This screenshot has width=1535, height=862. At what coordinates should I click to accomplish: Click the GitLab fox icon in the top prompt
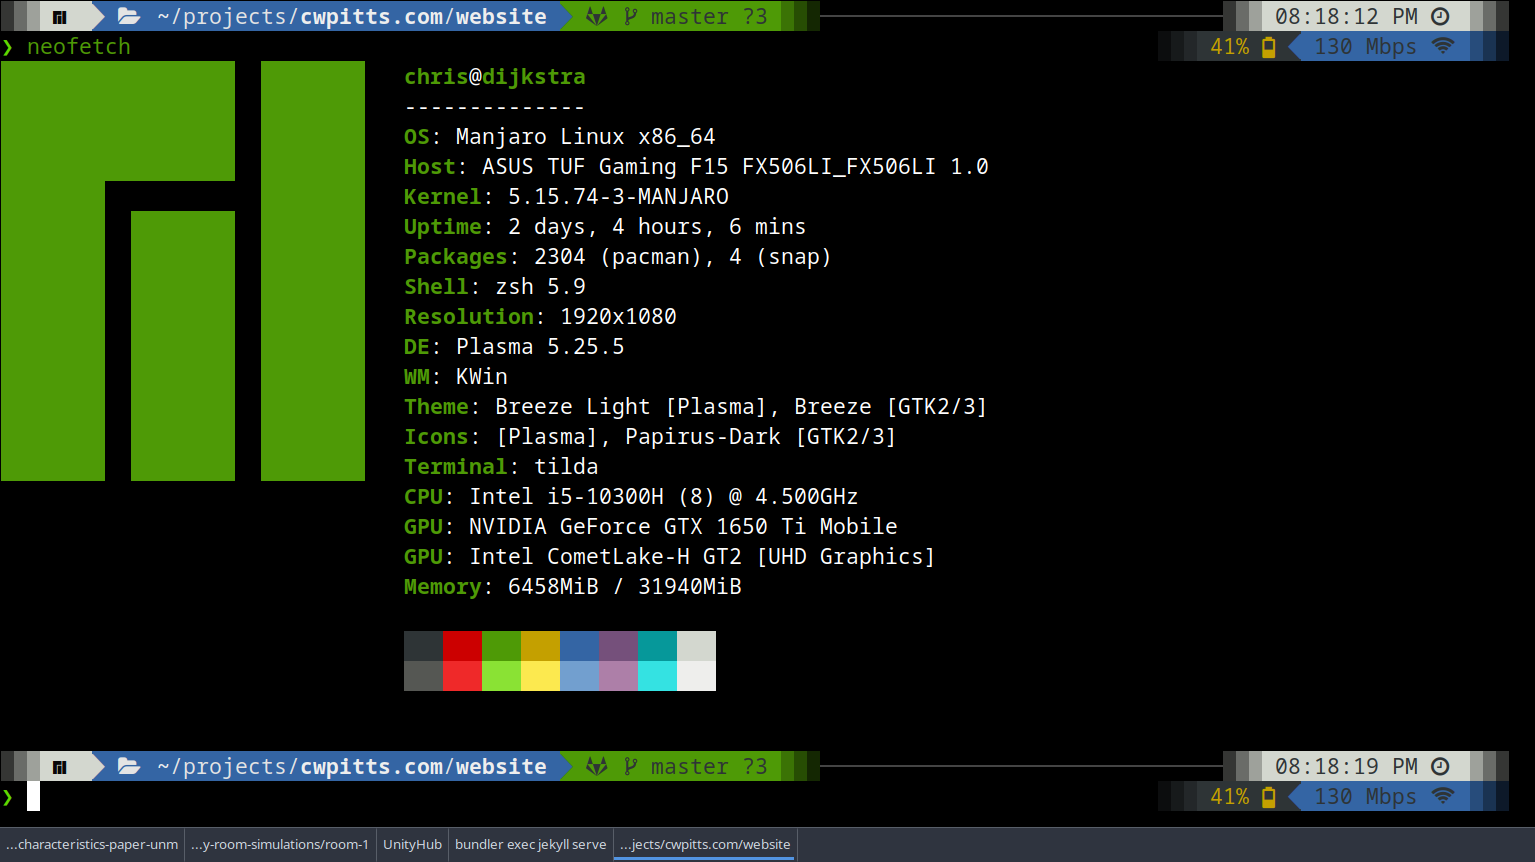pyautogui.click(x=597, y=16)
